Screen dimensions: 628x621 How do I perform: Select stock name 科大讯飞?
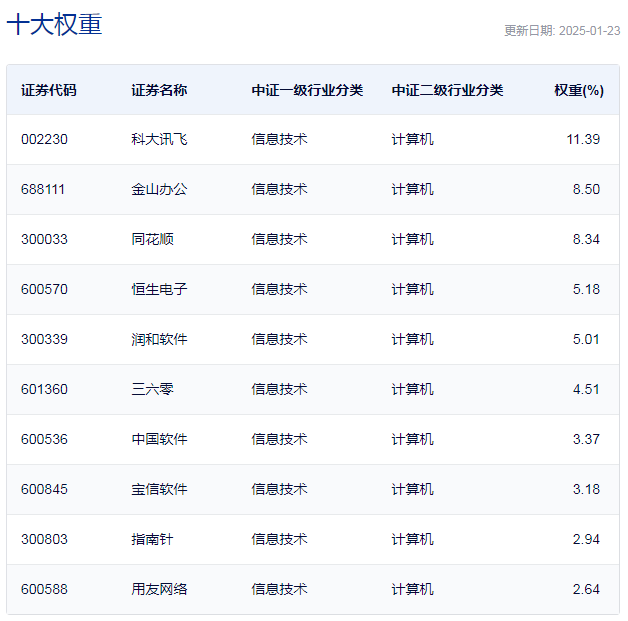click(x=159, y=139)
